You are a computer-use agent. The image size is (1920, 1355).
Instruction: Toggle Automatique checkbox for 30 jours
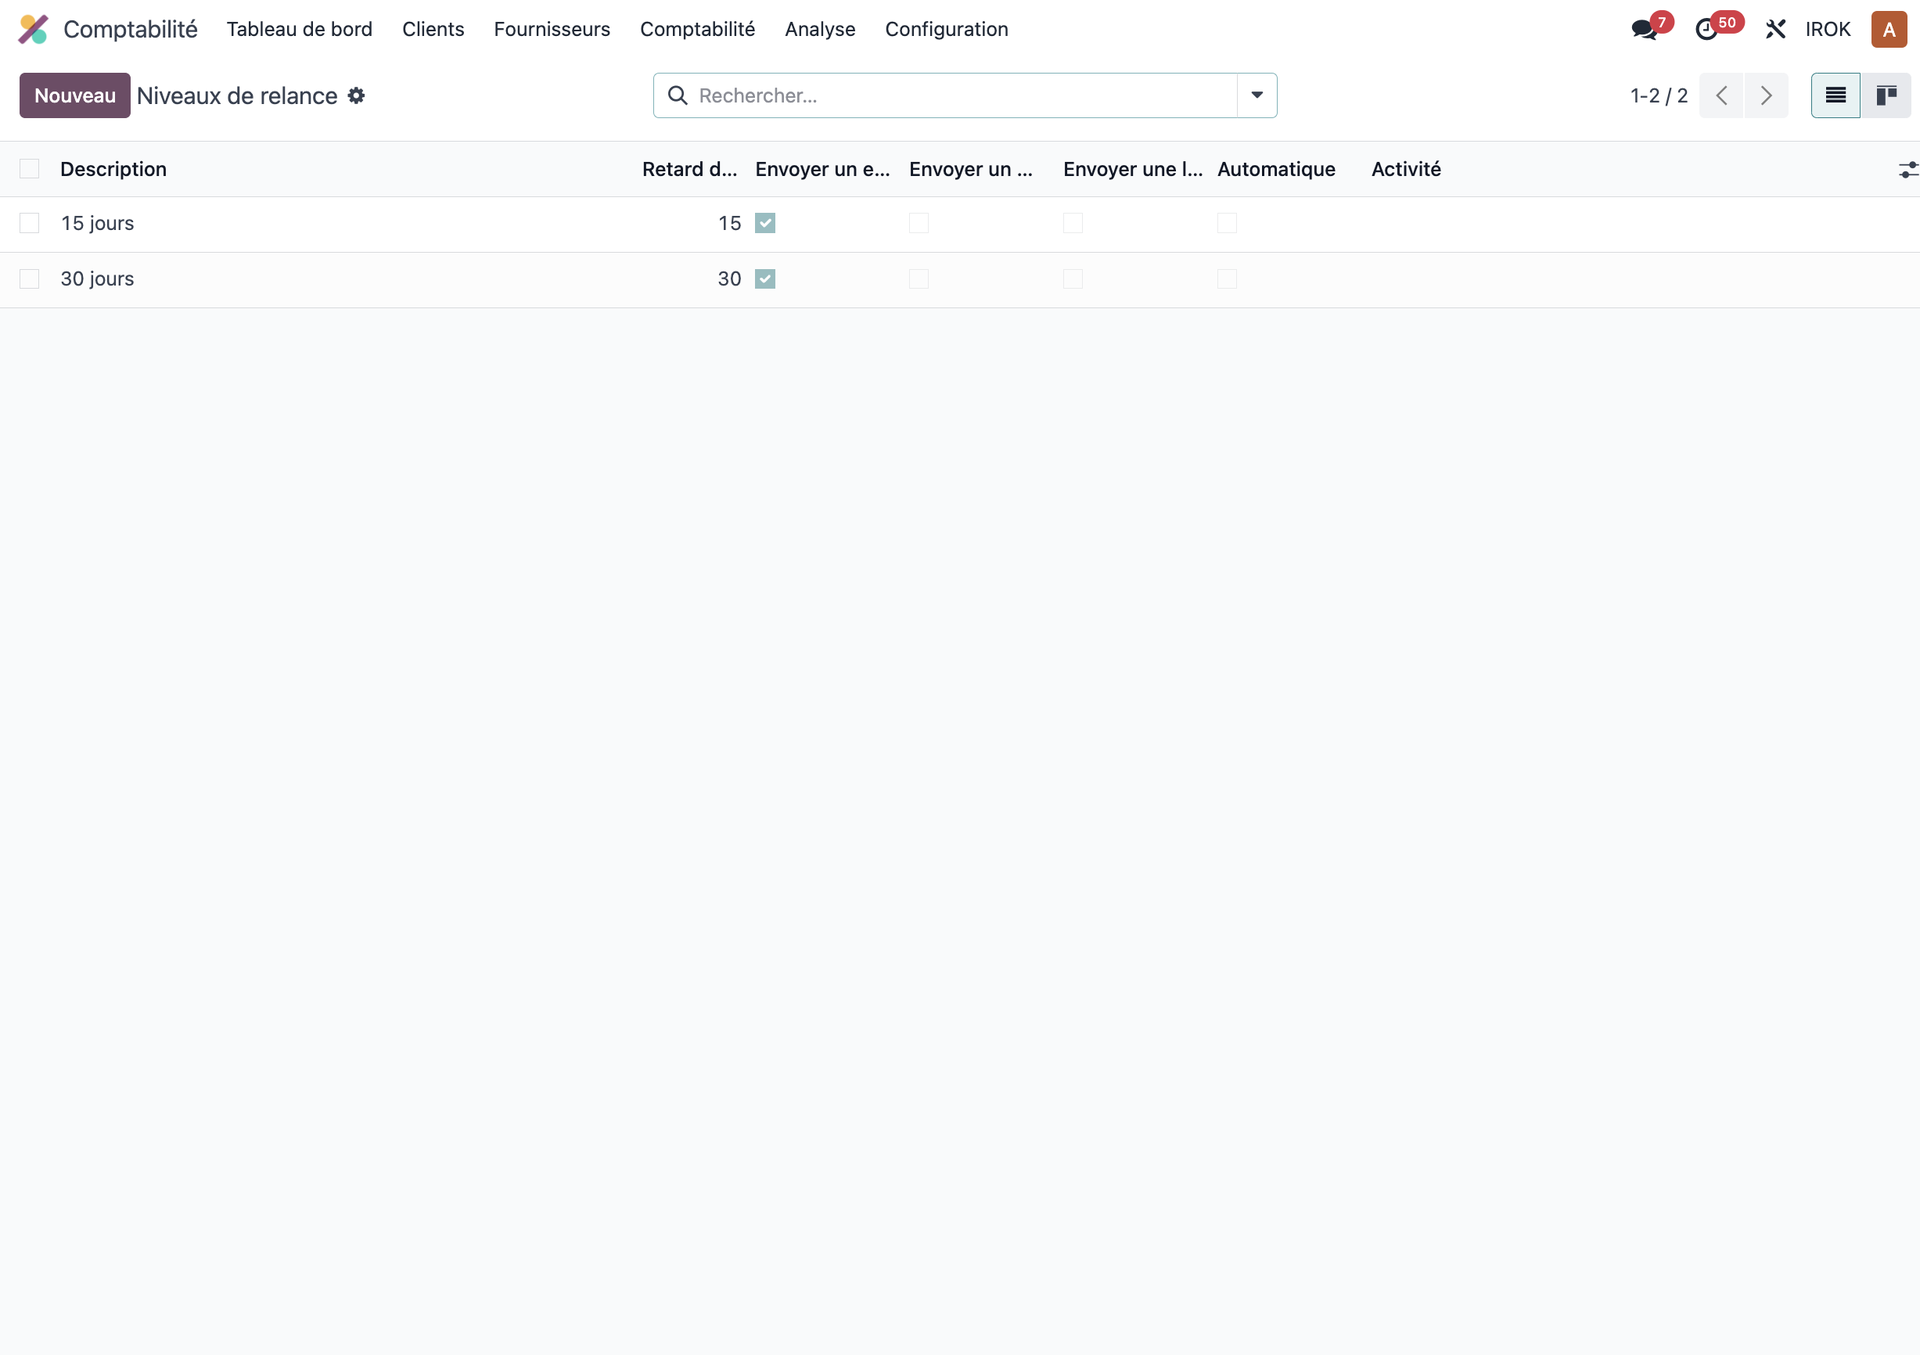(1227, 279)
